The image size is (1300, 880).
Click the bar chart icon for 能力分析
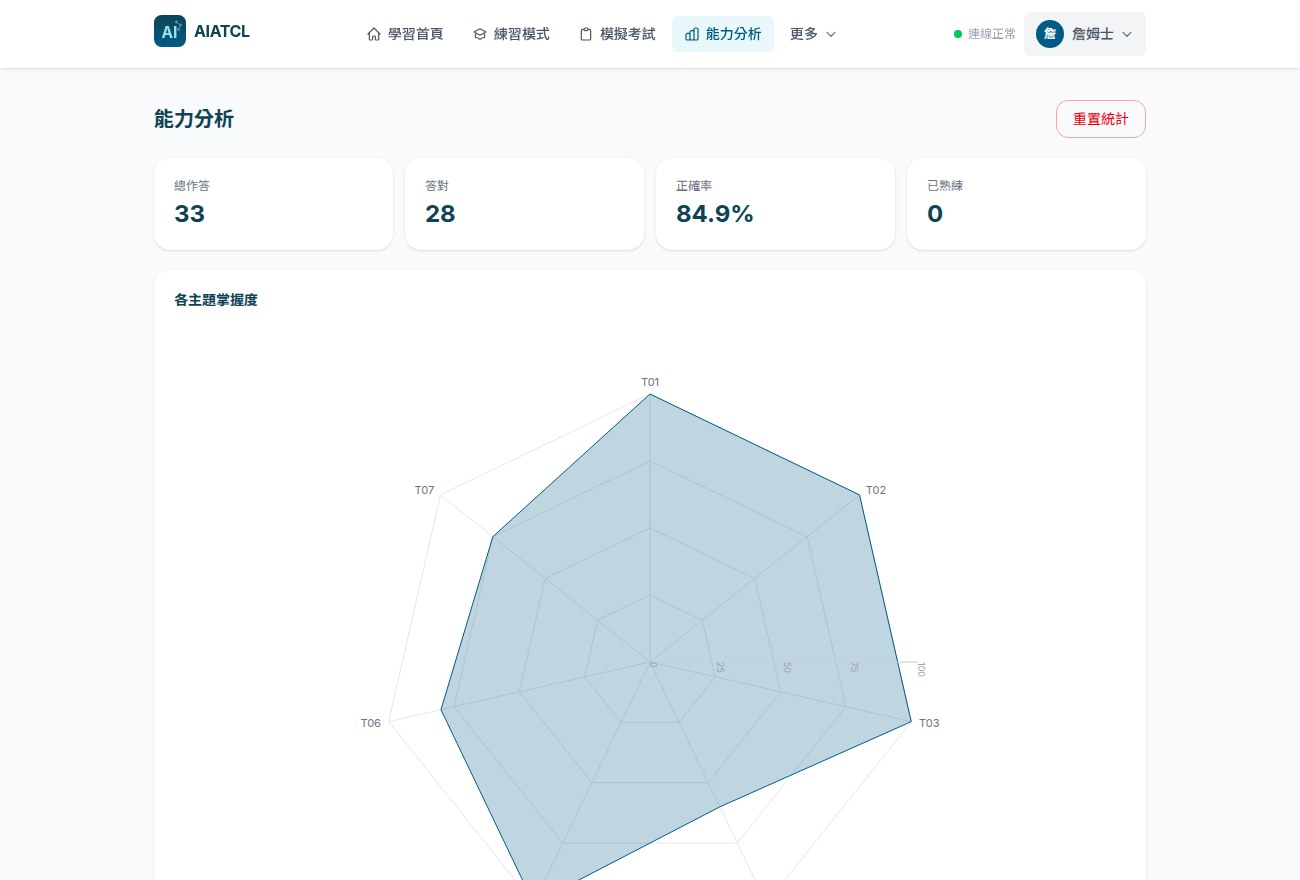click(692, 34)
